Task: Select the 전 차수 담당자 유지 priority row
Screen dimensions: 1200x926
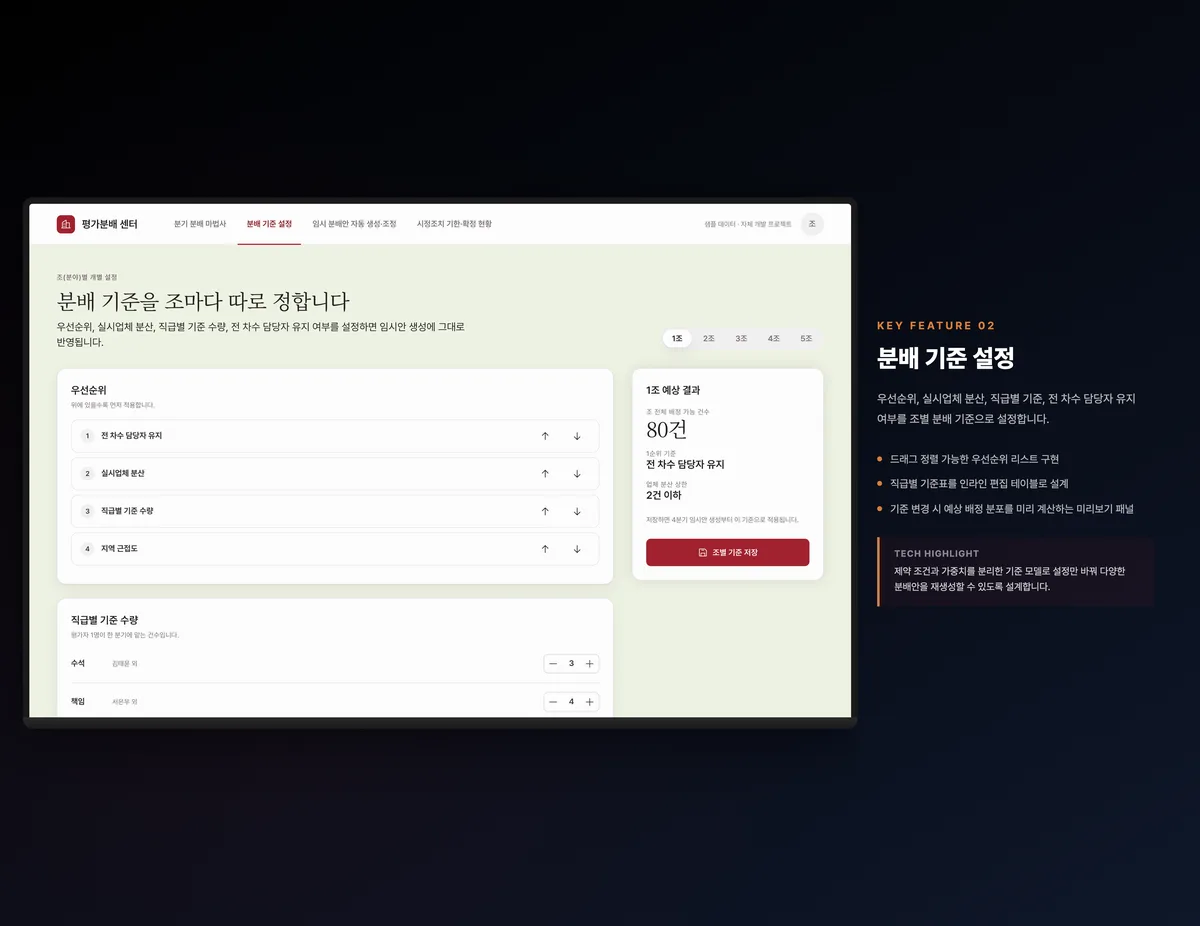Action: 335,436
